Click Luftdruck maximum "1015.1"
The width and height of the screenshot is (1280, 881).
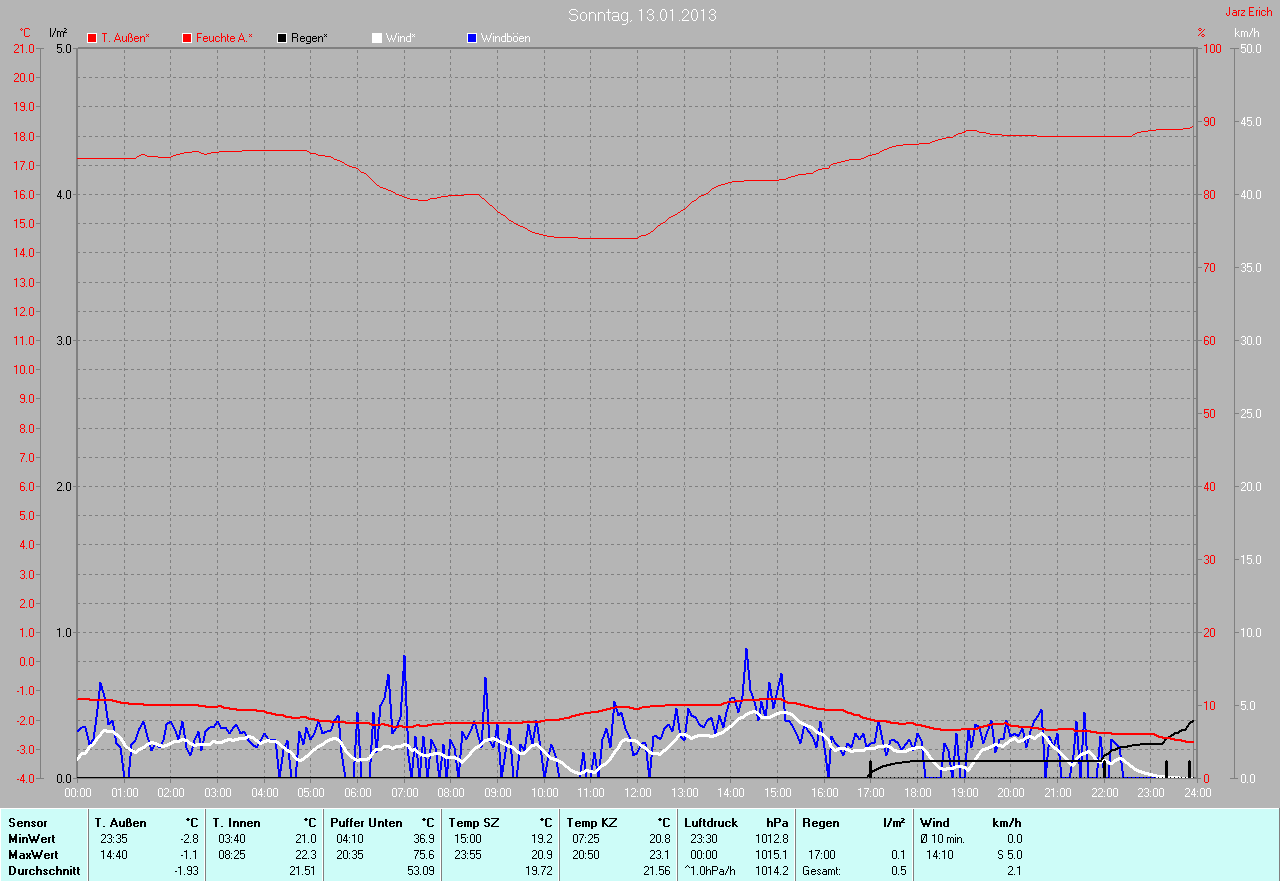[772, 855]
